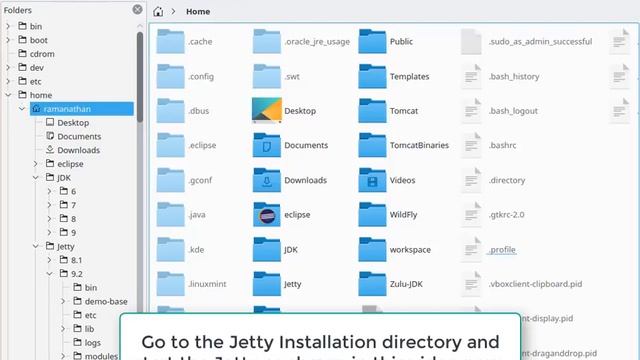This screenshot has height=360, width=640.
Task: Expand Jetty 8.1 subfolder
Action: (49, 260)
